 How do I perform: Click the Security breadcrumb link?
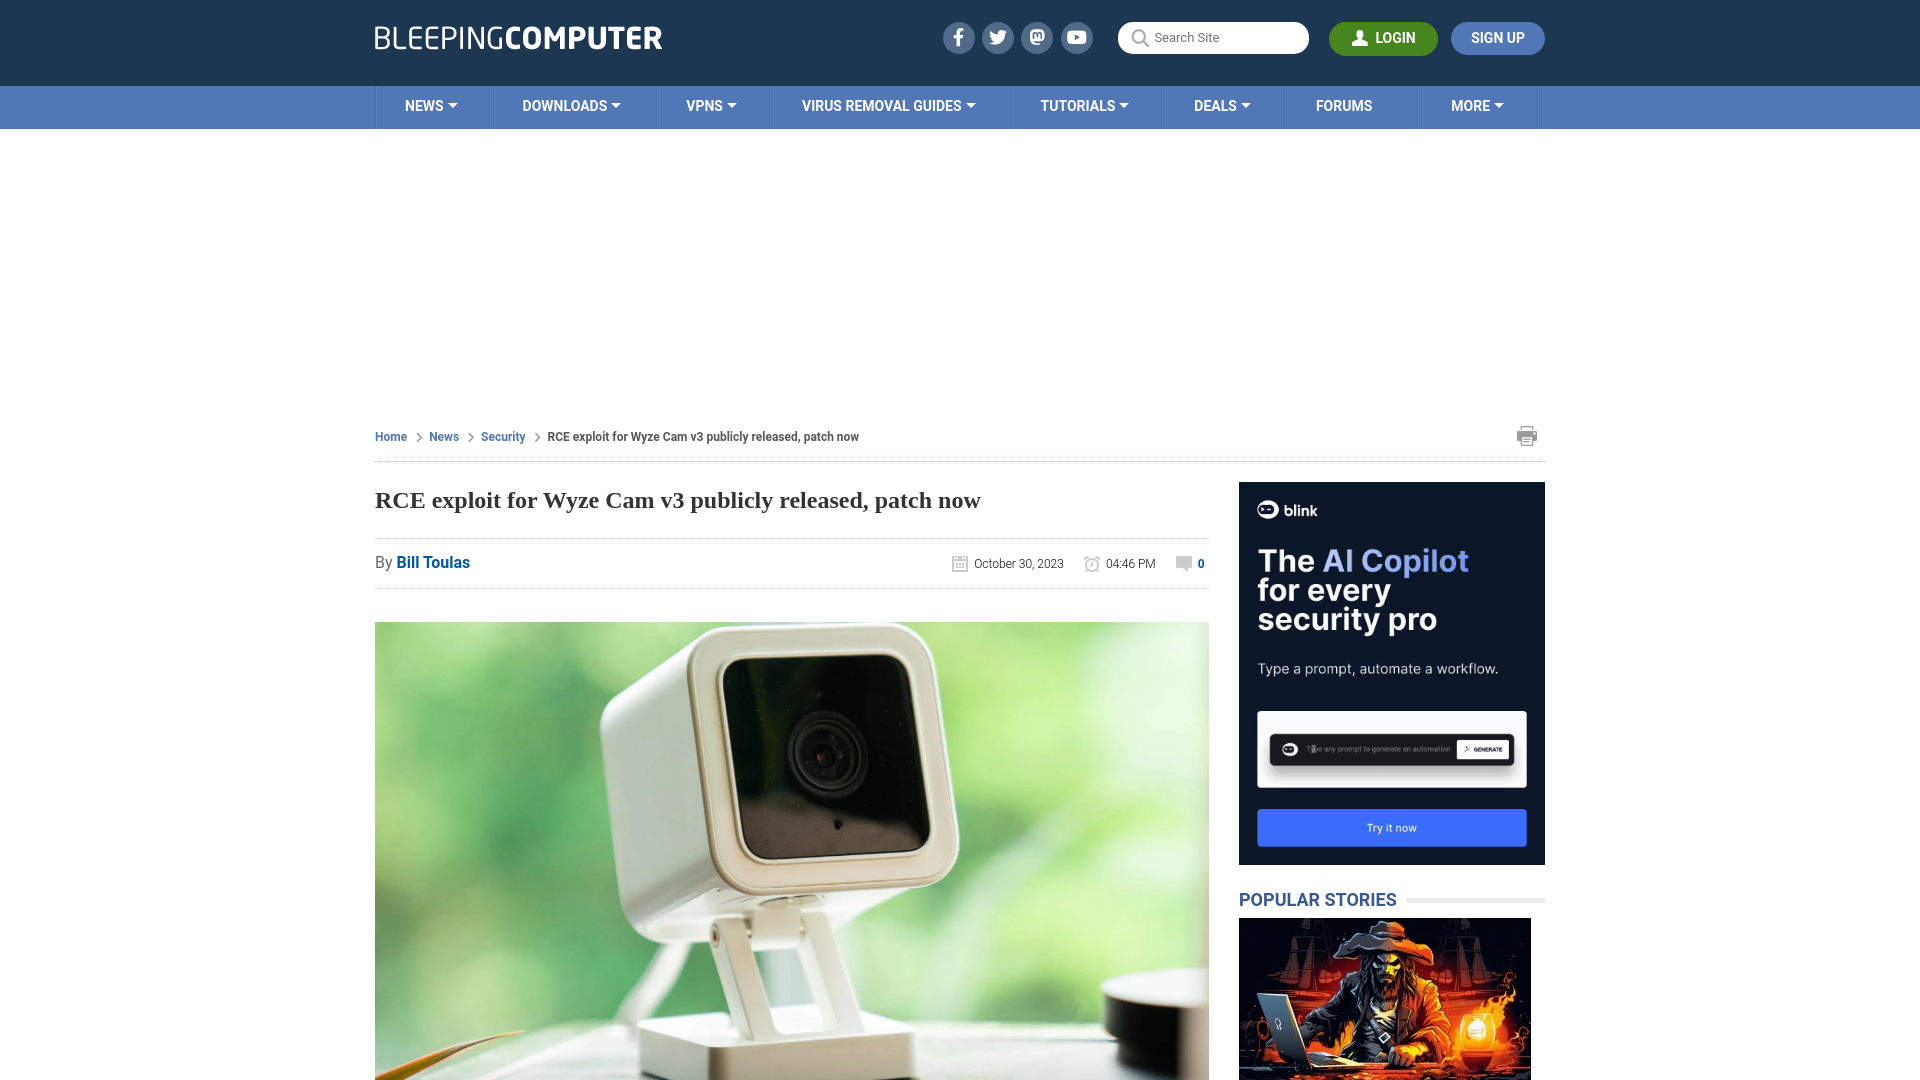click(502, 436)
